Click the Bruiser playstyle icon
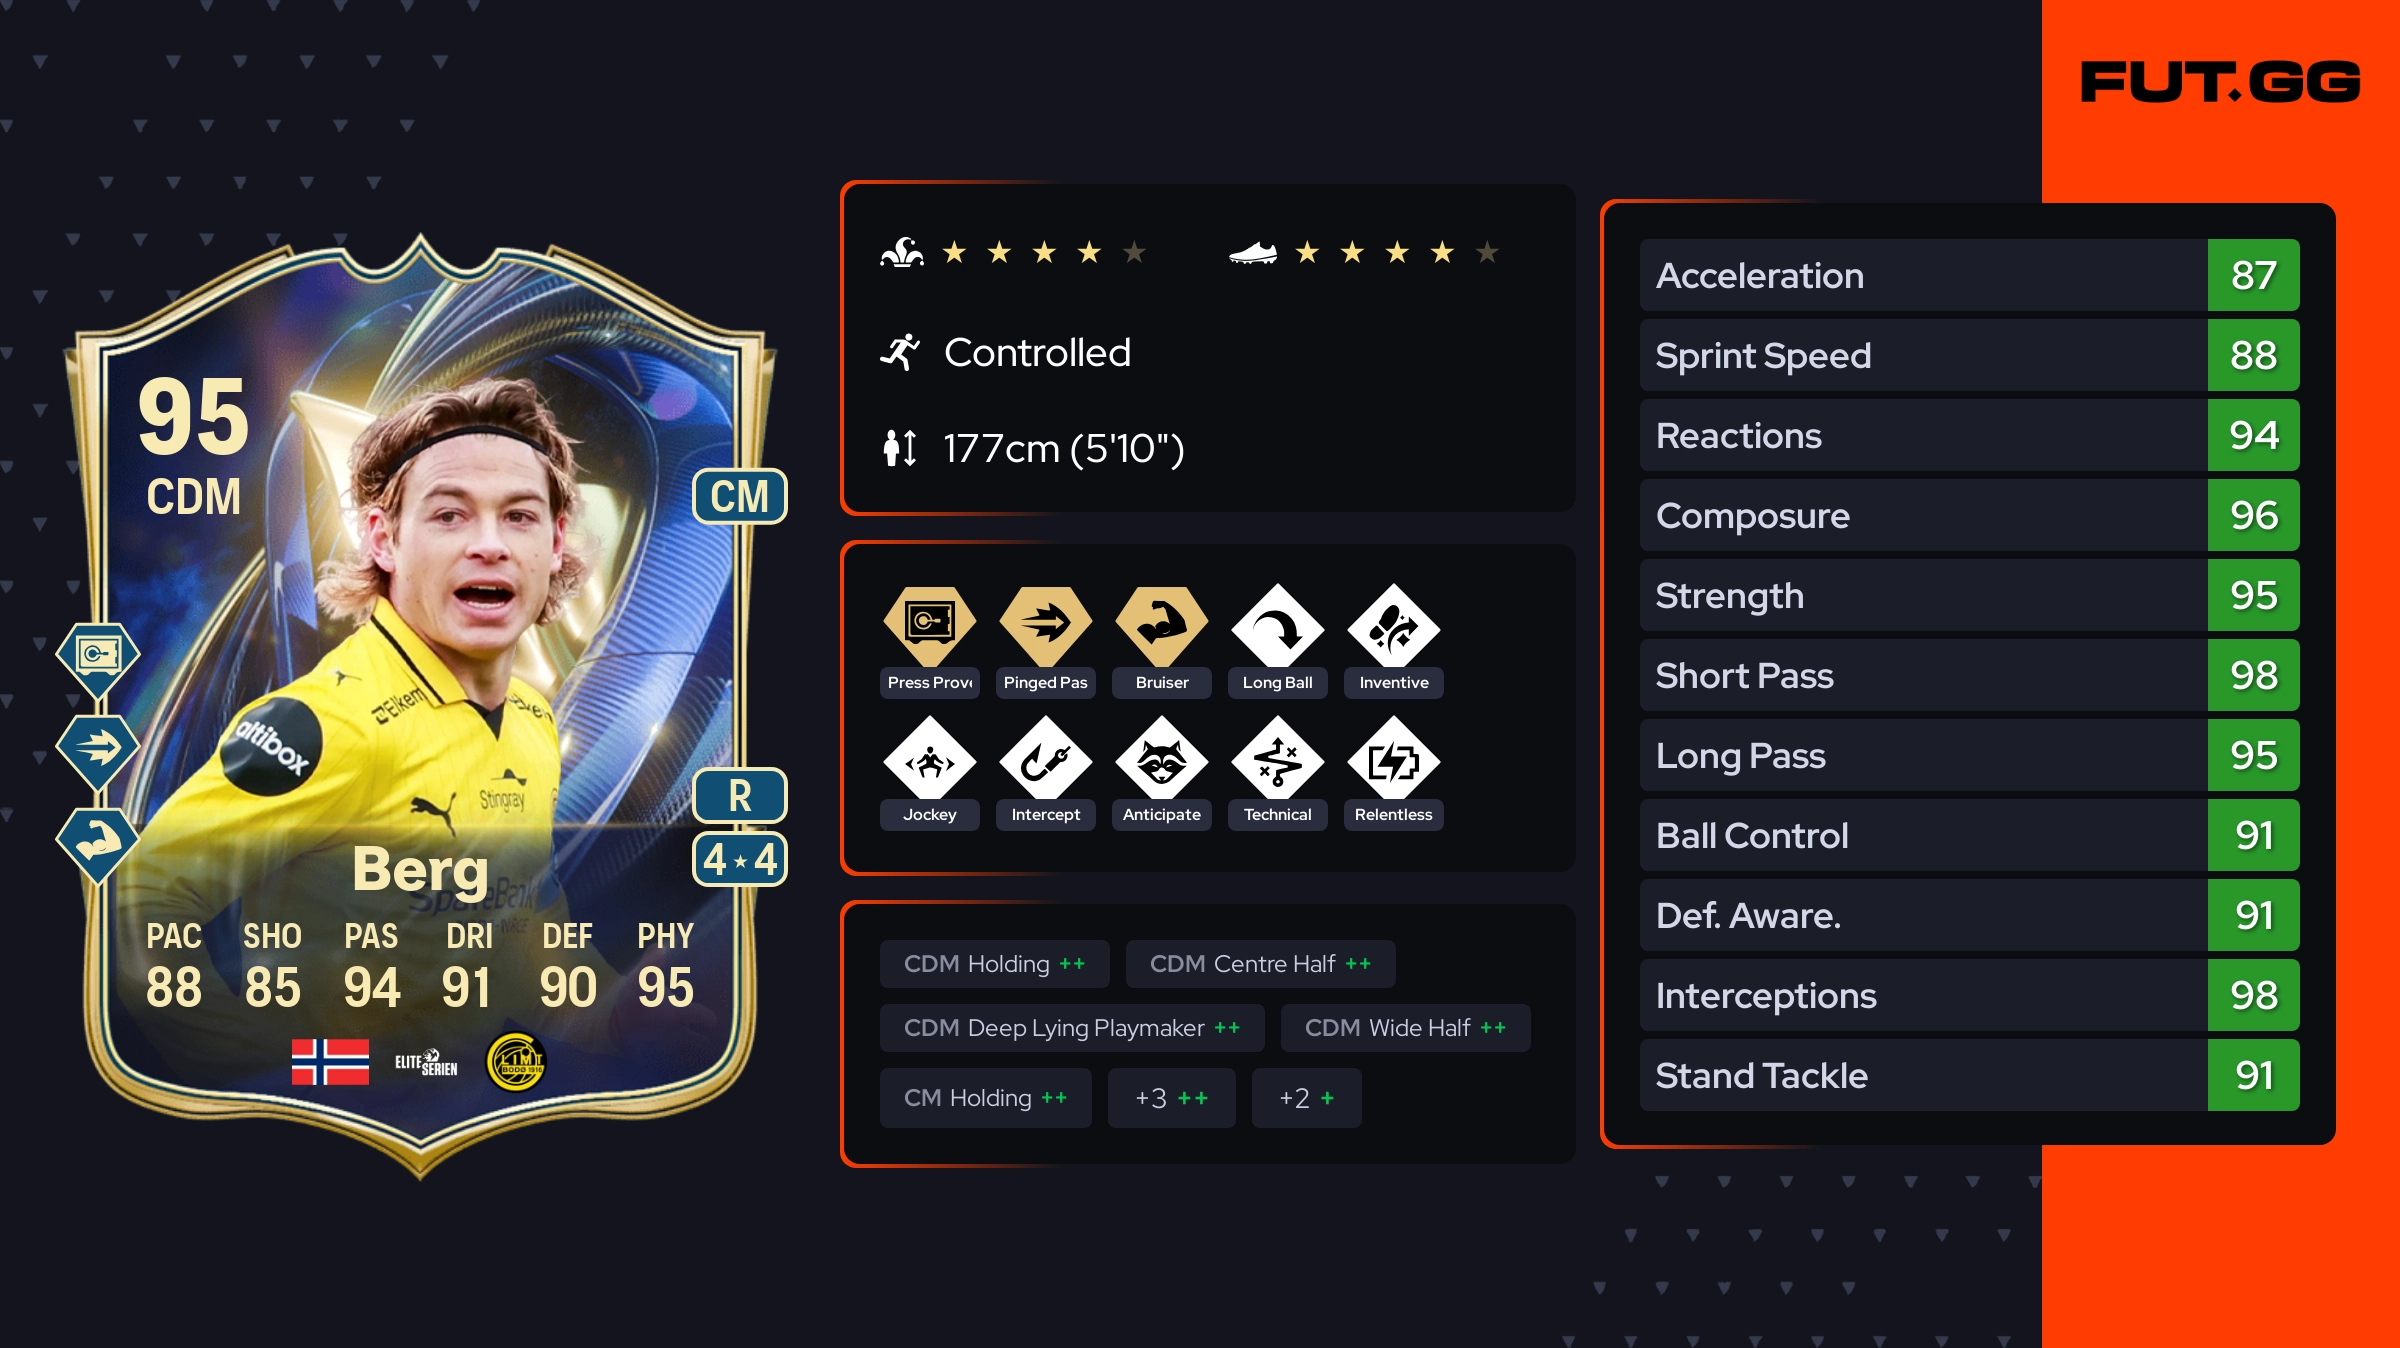Viewport: 2400px width, 1348px height. 1161,626
